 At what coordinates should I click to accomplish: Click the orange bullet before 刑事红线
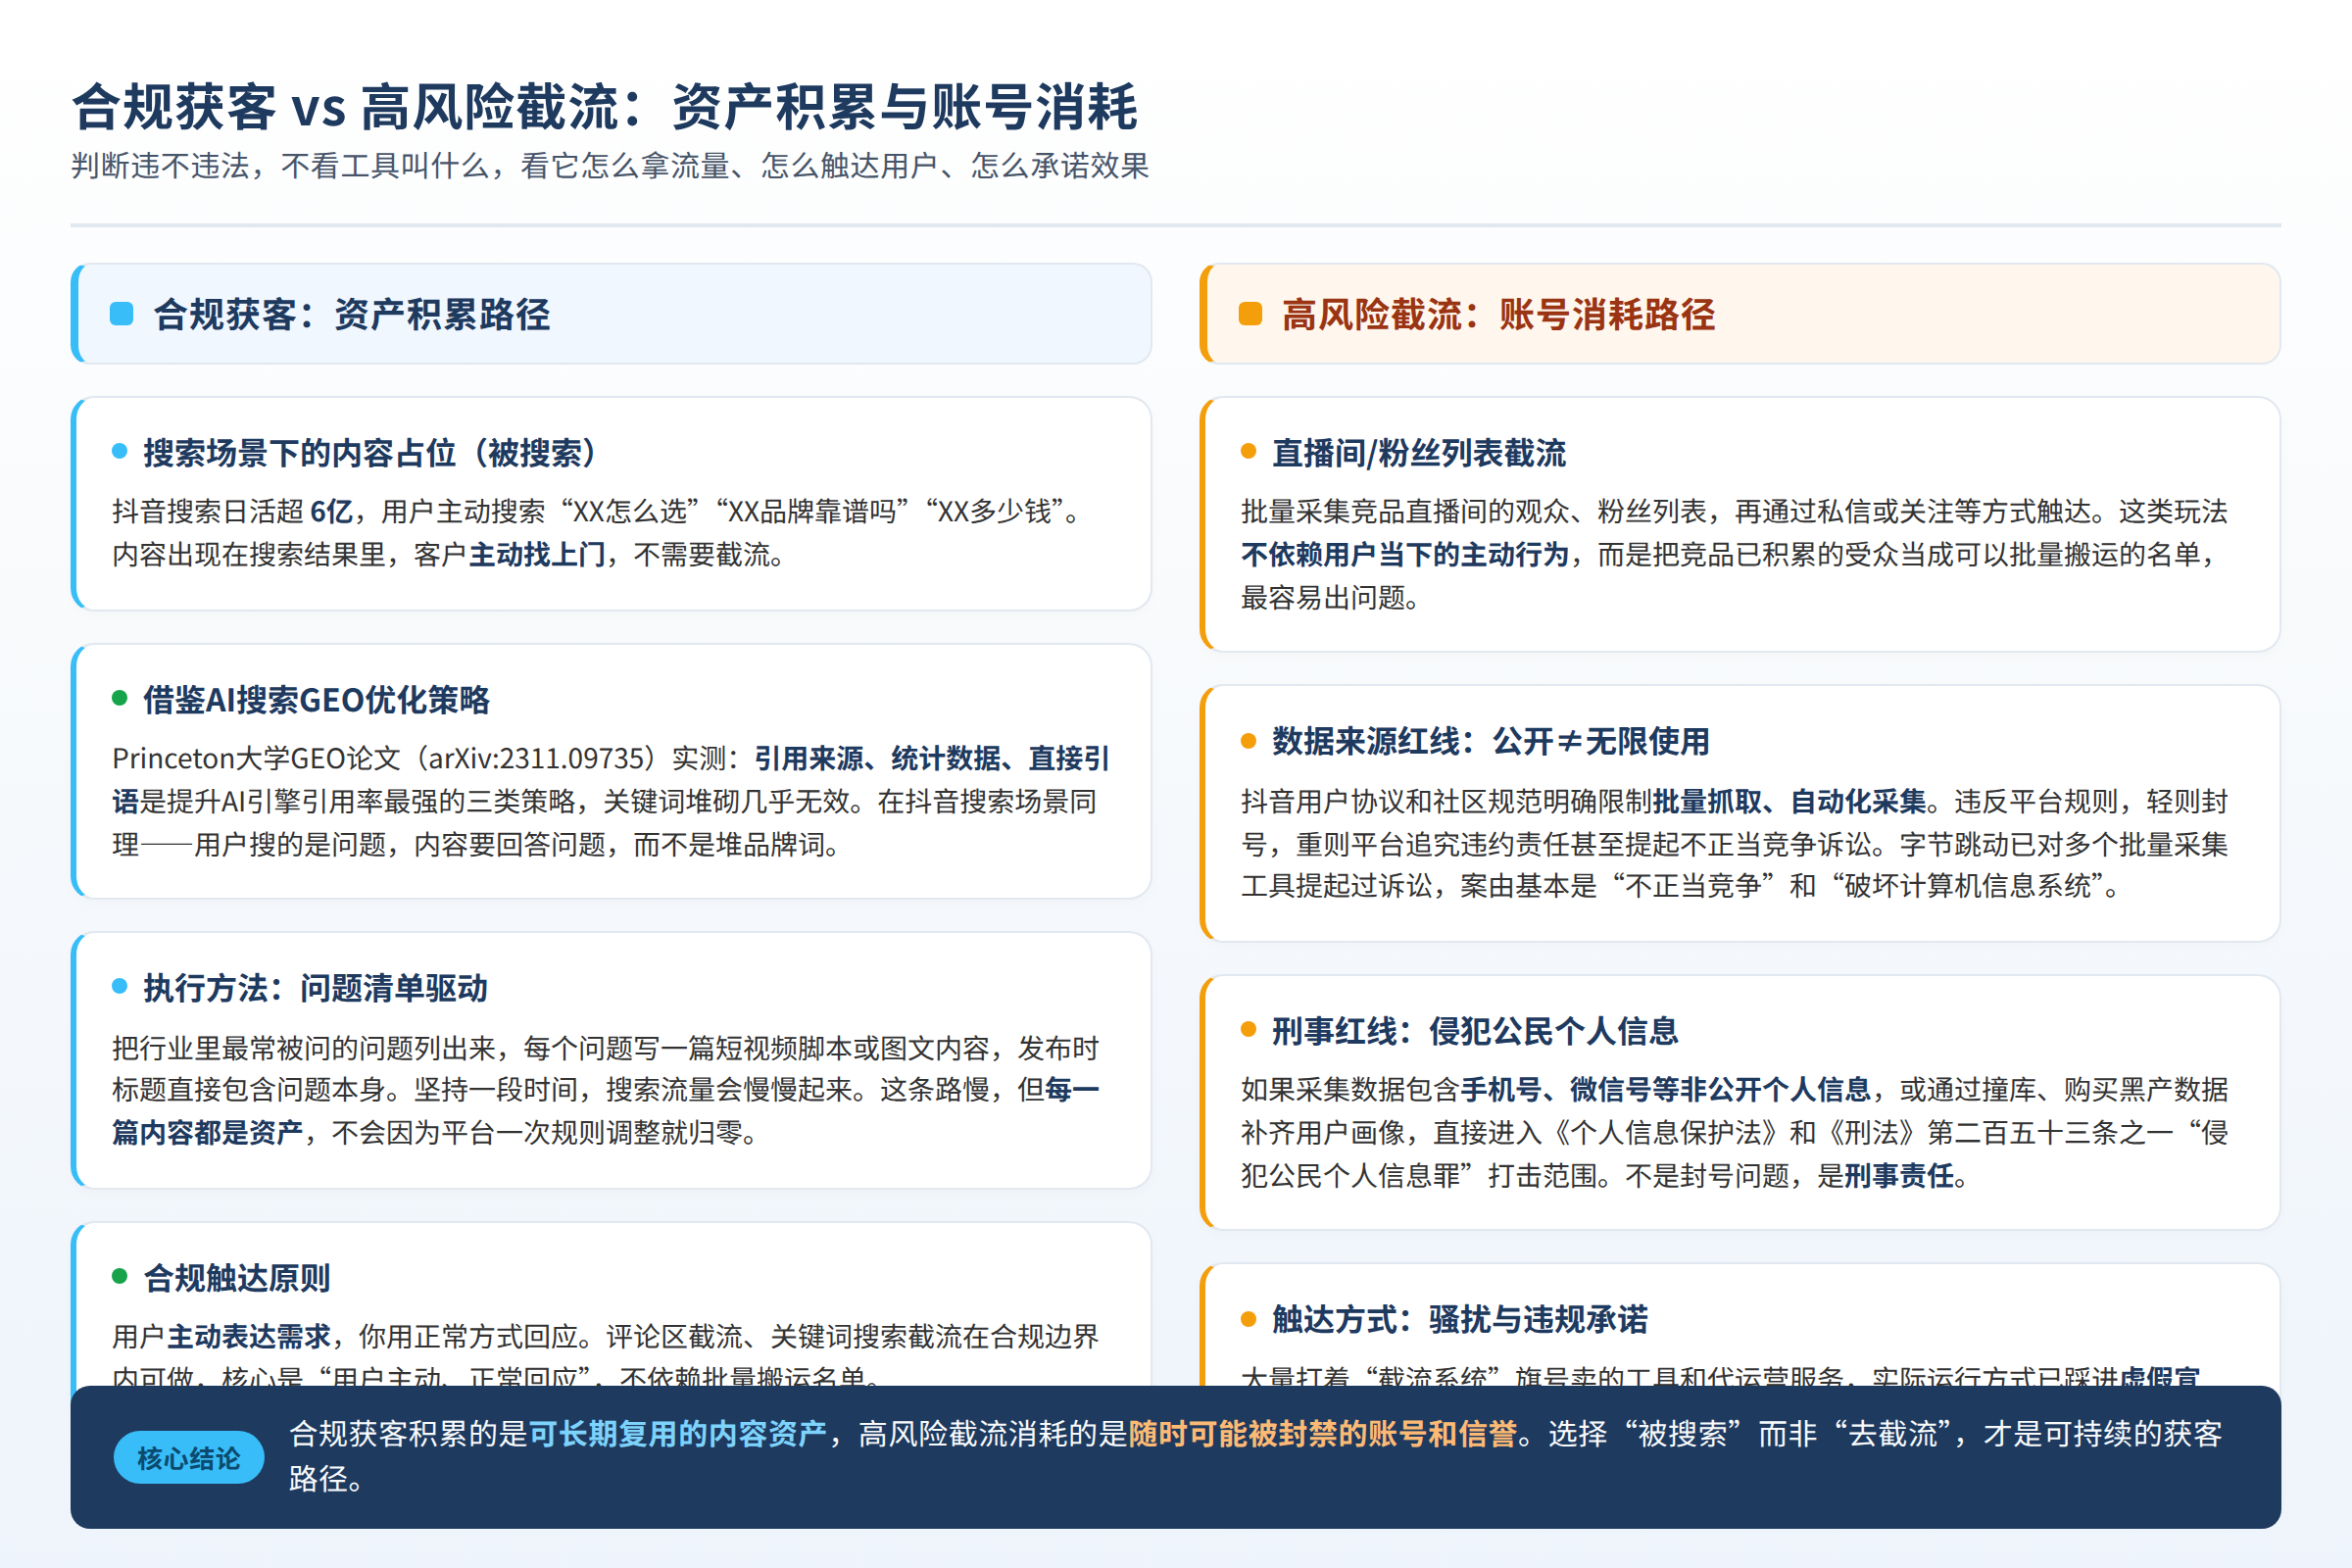pos(1248,1029)
